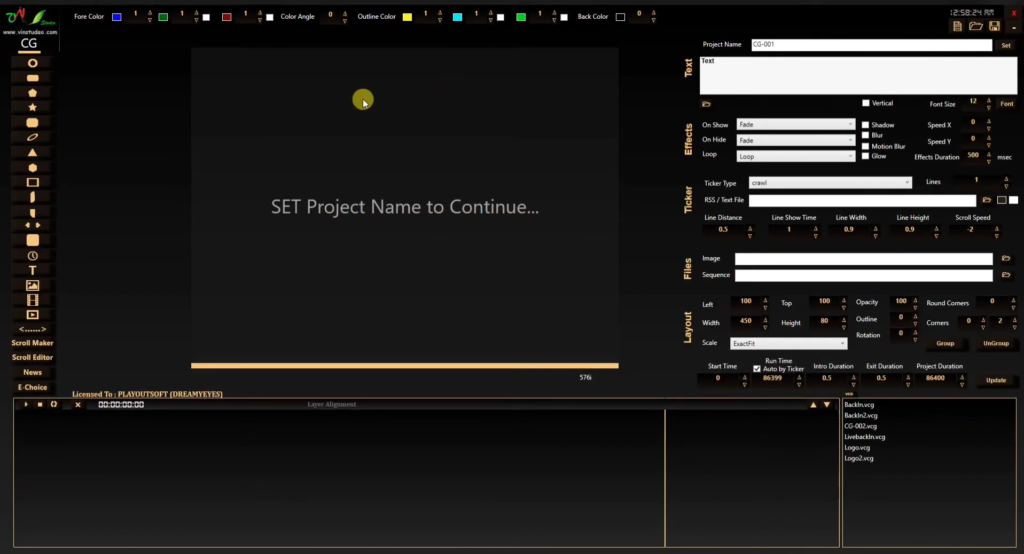The height and width of the screenshot is (554, 1024).
Task: Open the News section
Action: (32, 372)
